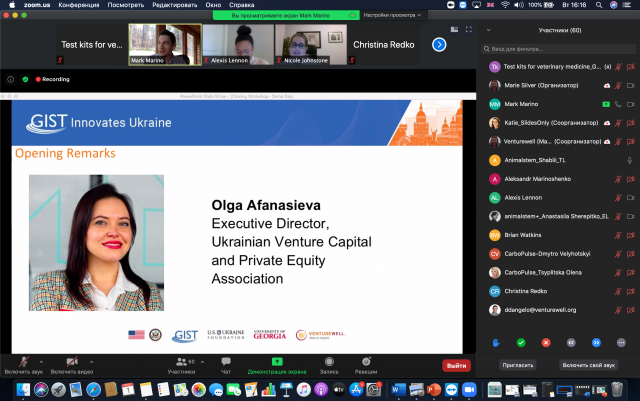Open Посмотреть menu in menu bar
This screenshot has height=401, width=640.
pyautogui.click(x=126, y=5)
